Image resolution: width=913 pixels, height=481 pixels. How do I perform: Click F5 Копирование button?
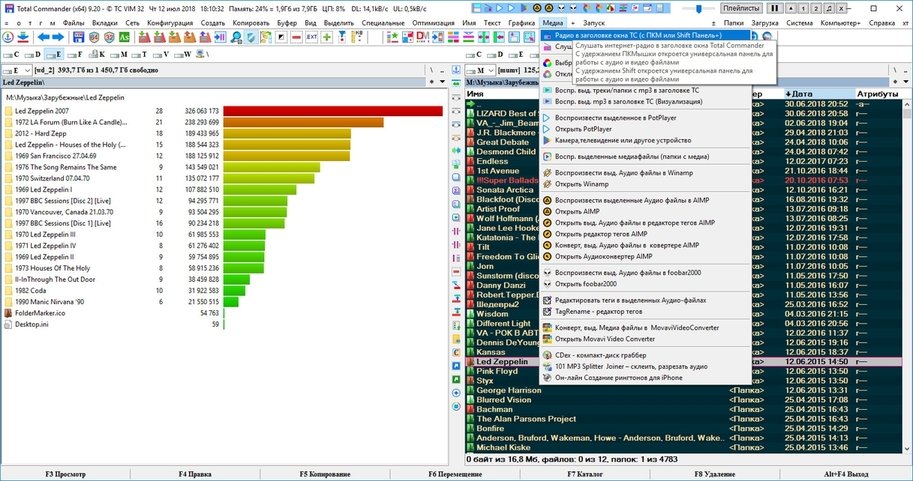tap(324, 474)
